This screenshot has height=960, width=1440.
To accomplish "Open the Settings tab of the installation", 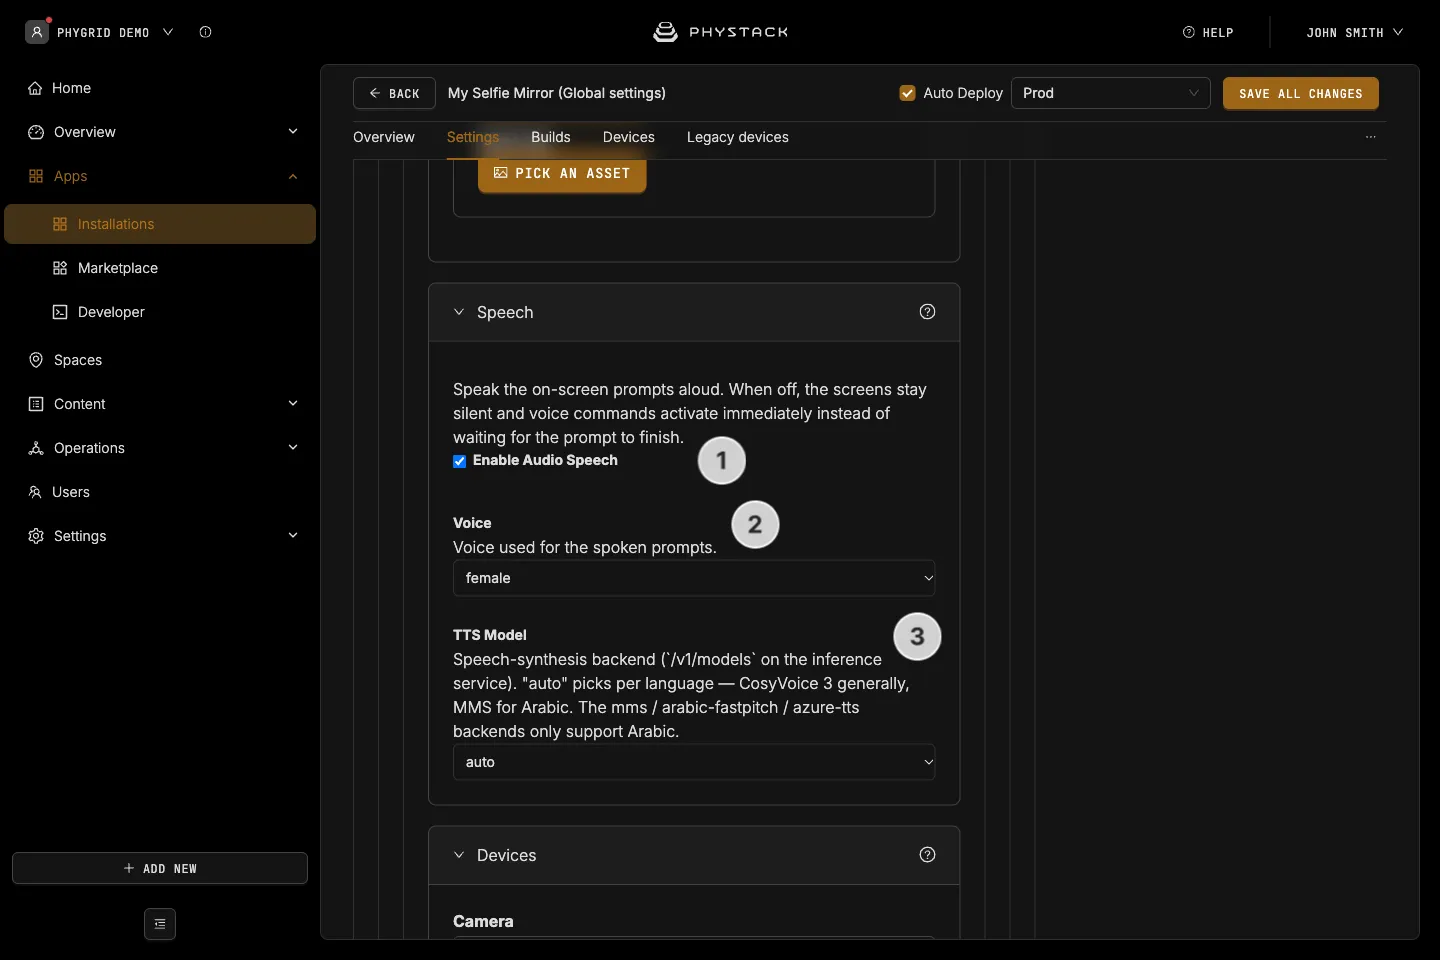I will click(x=473, y=137).
